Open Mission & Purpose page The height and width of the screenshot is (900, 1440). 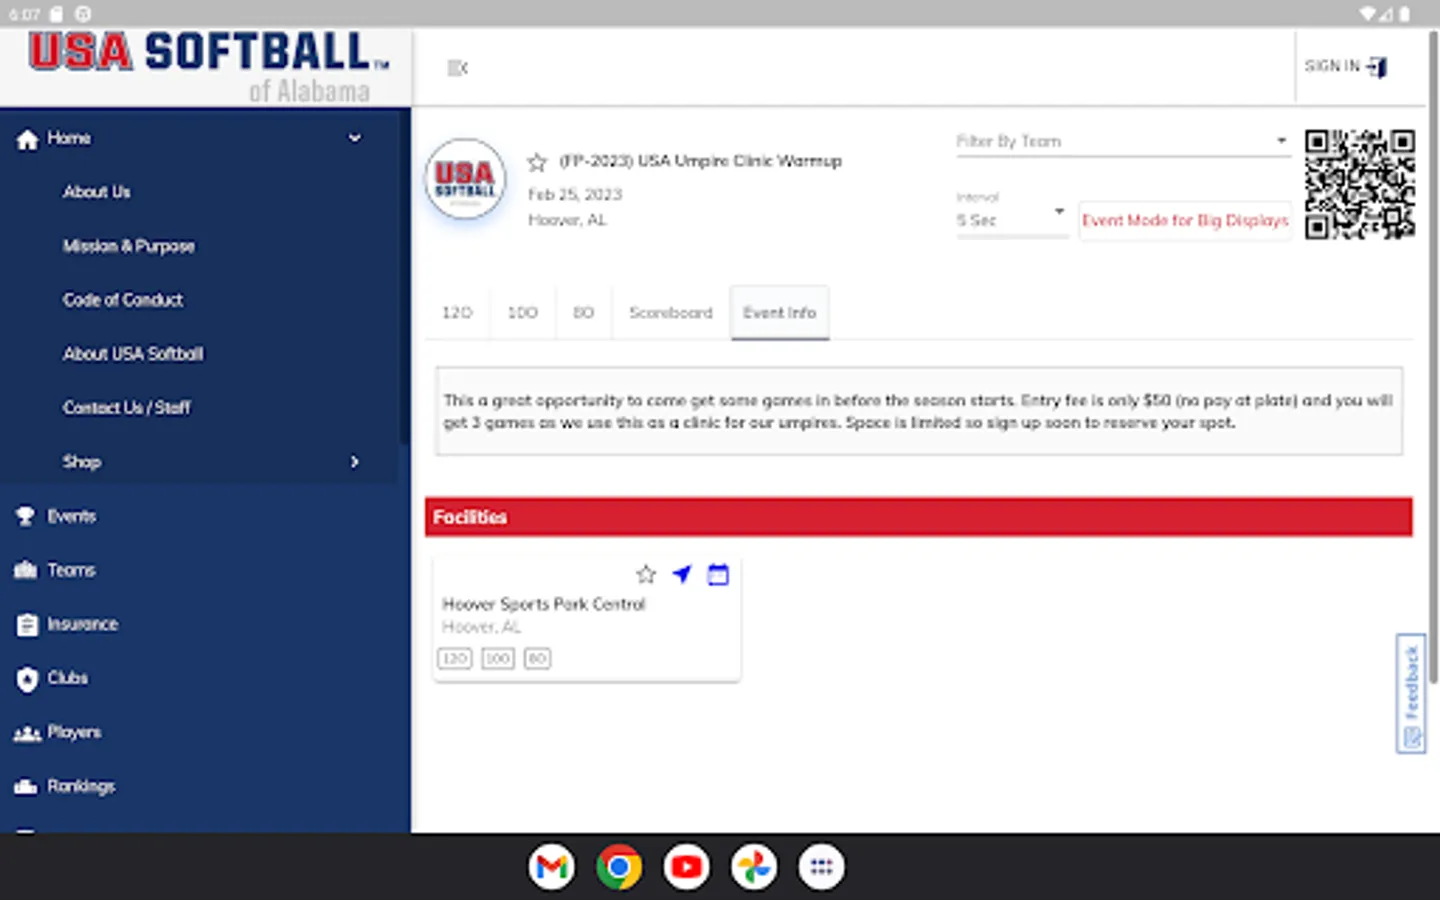point(129,246)
